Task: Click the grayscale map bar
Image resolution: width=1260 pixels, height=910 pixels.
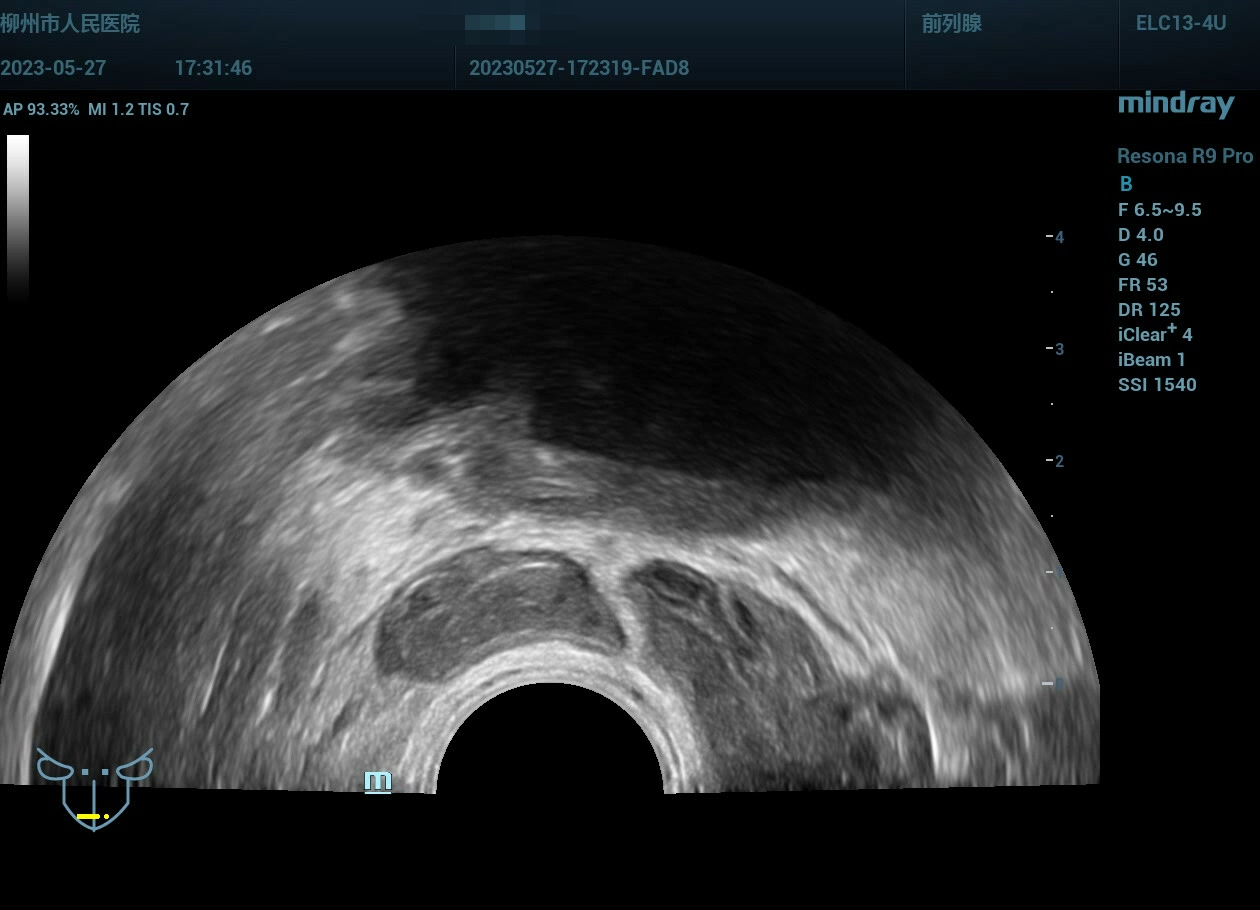Action: pyautogui.click(x=18, y=215)
